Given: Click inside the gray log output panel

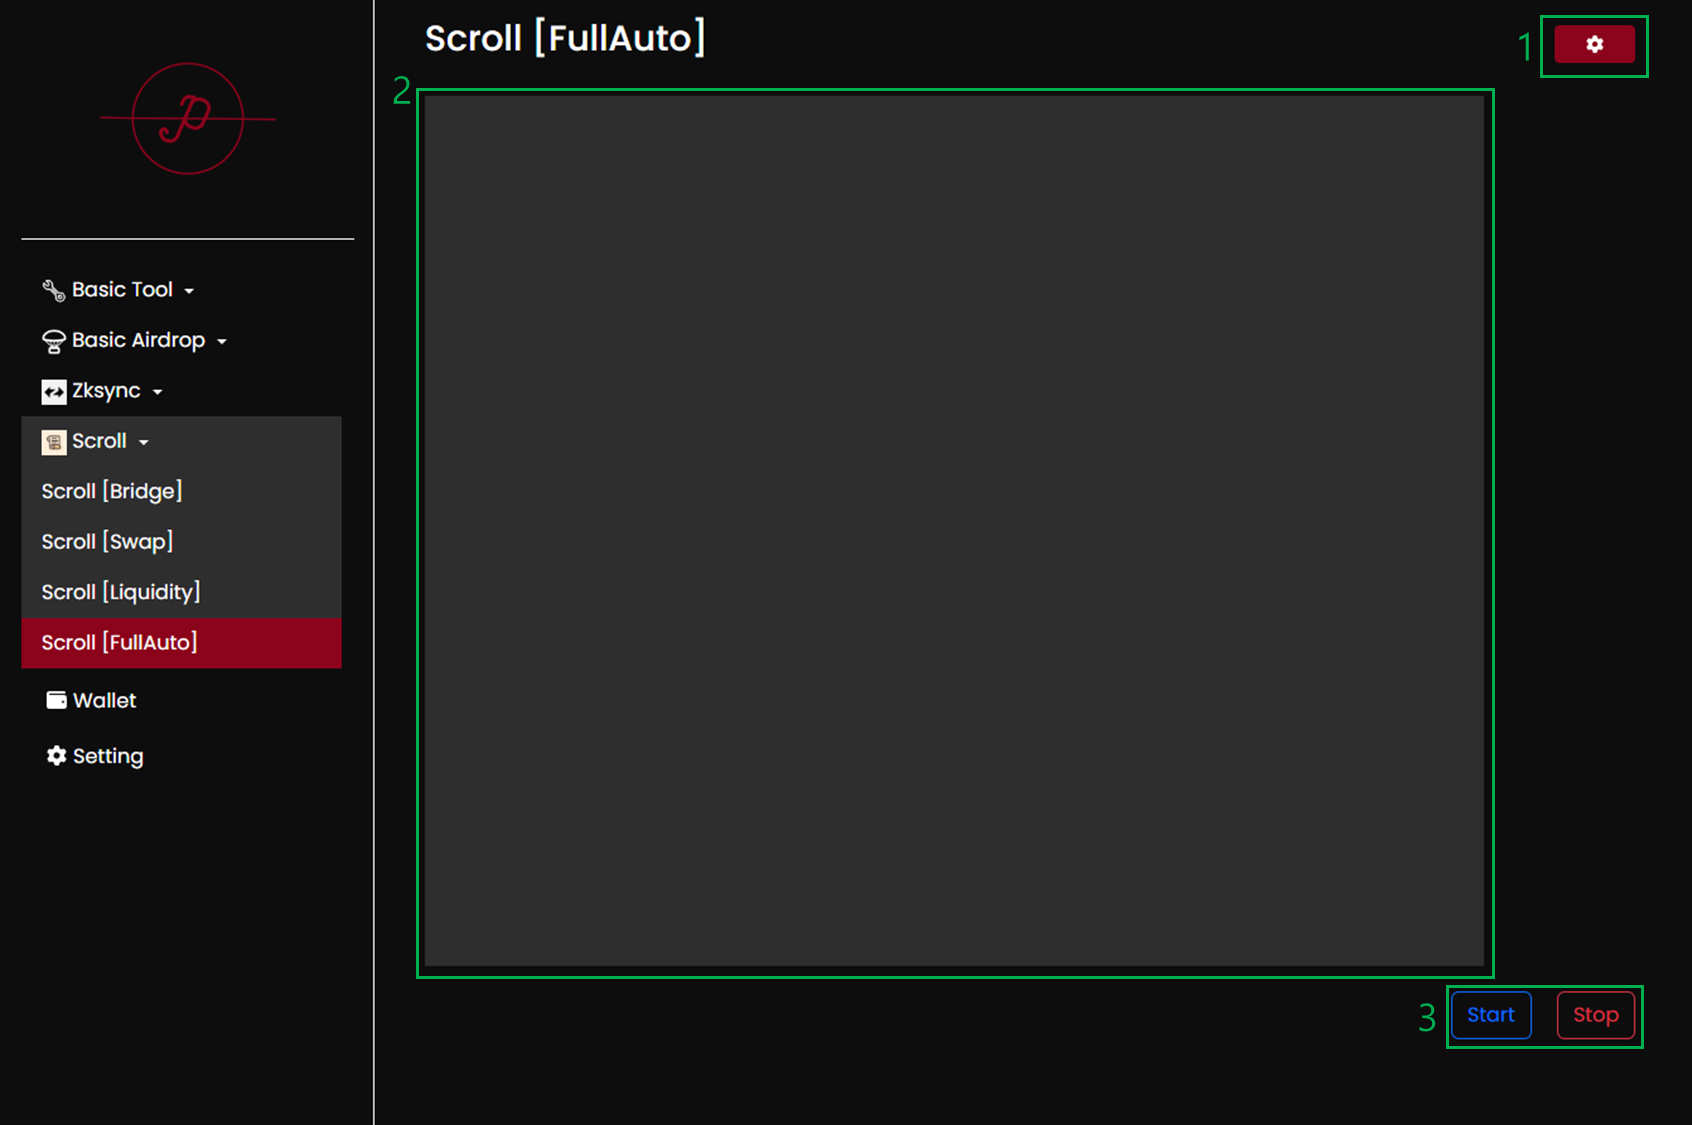Looking at the screenshot, I should (954, 530).
